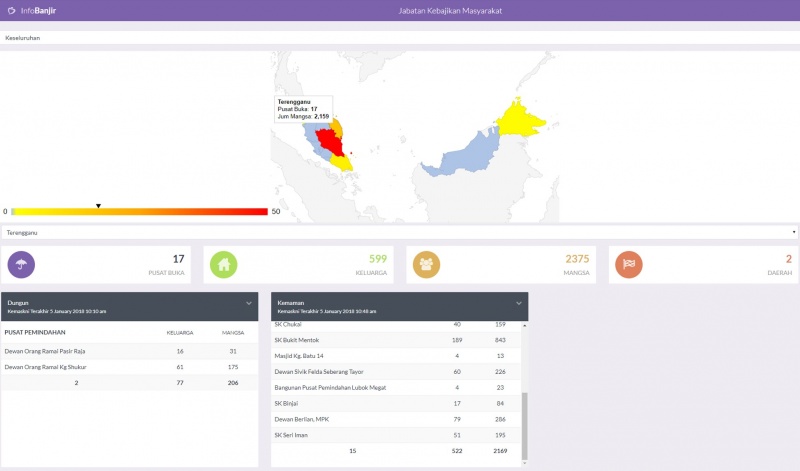
Task: Click the yellow-to-red gradient legend bar
Action: tap(139, 211)
